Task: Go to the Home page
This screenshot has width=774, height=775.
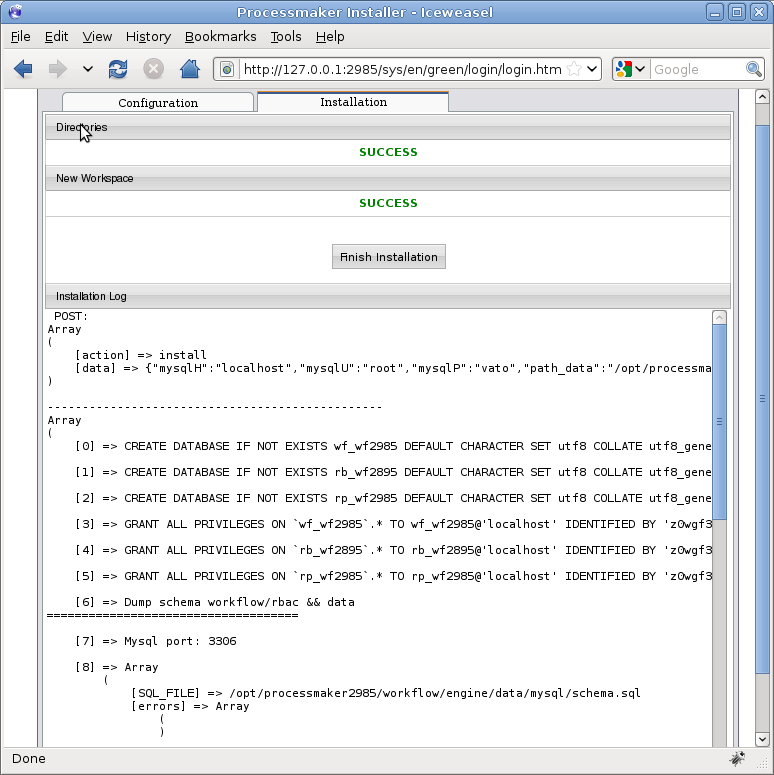Action: coord(189,69)
